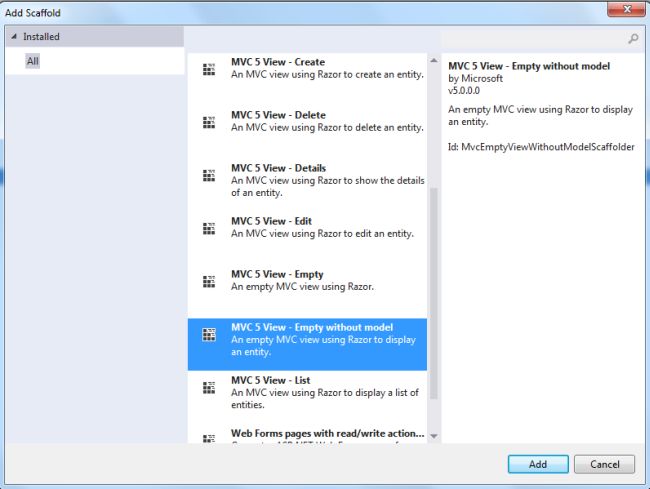Click the Web Forms pages scaffold icon

(209, 438)
